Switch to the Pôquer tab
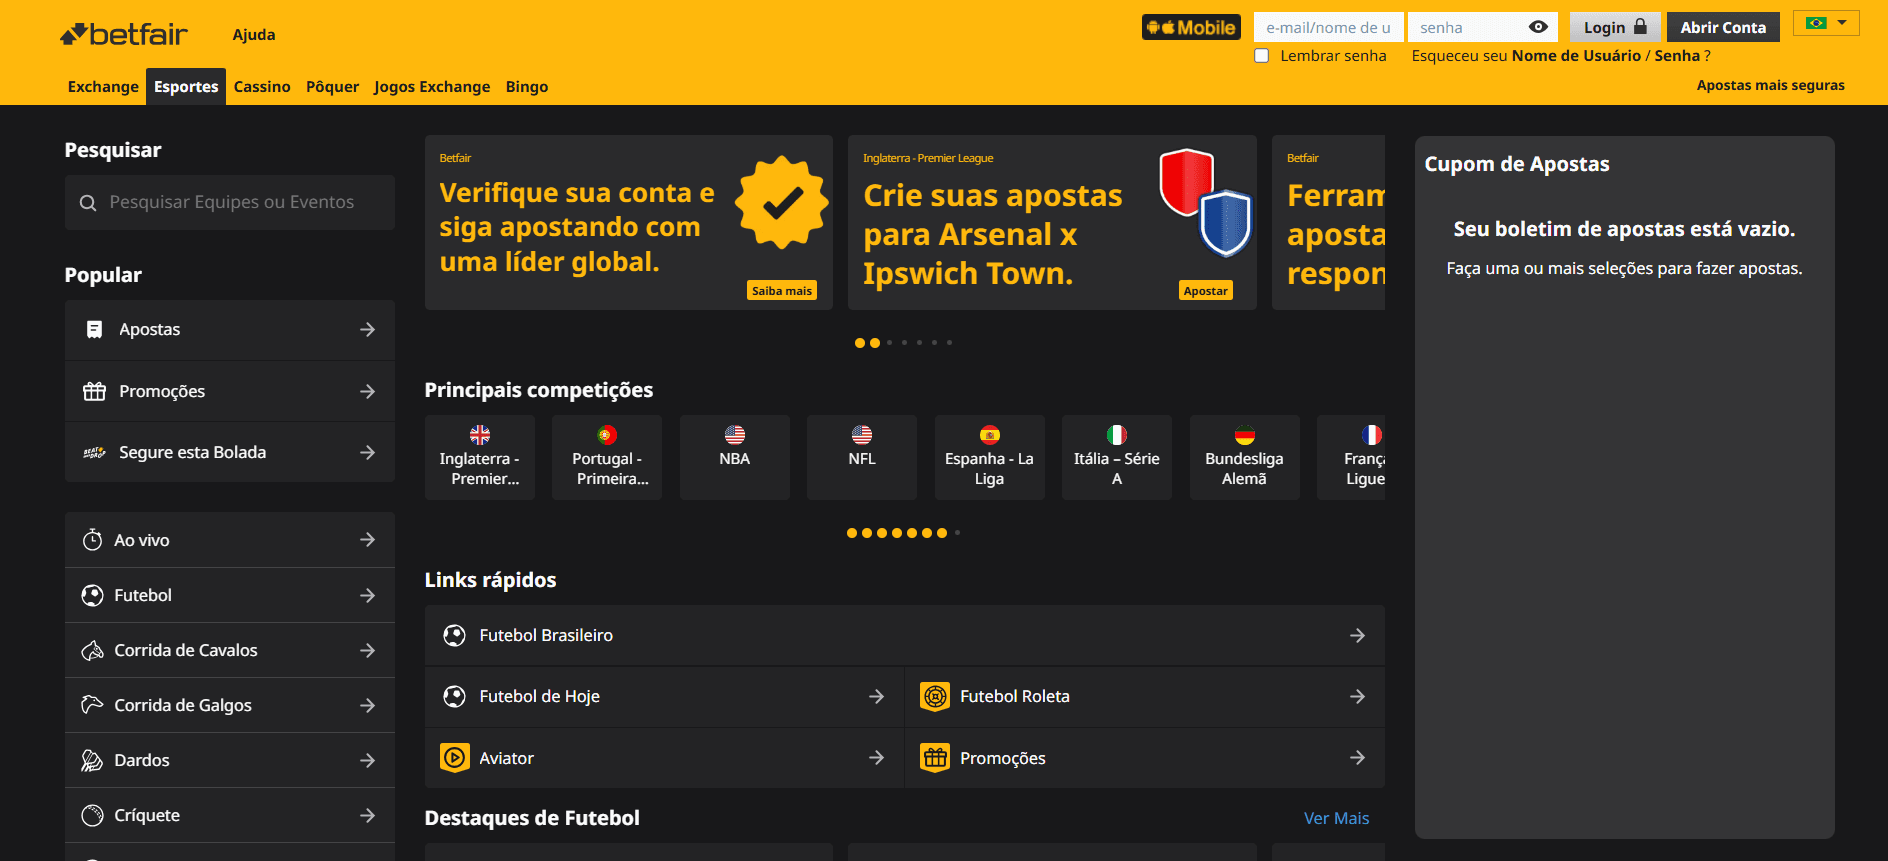 [x=332, y=87]
